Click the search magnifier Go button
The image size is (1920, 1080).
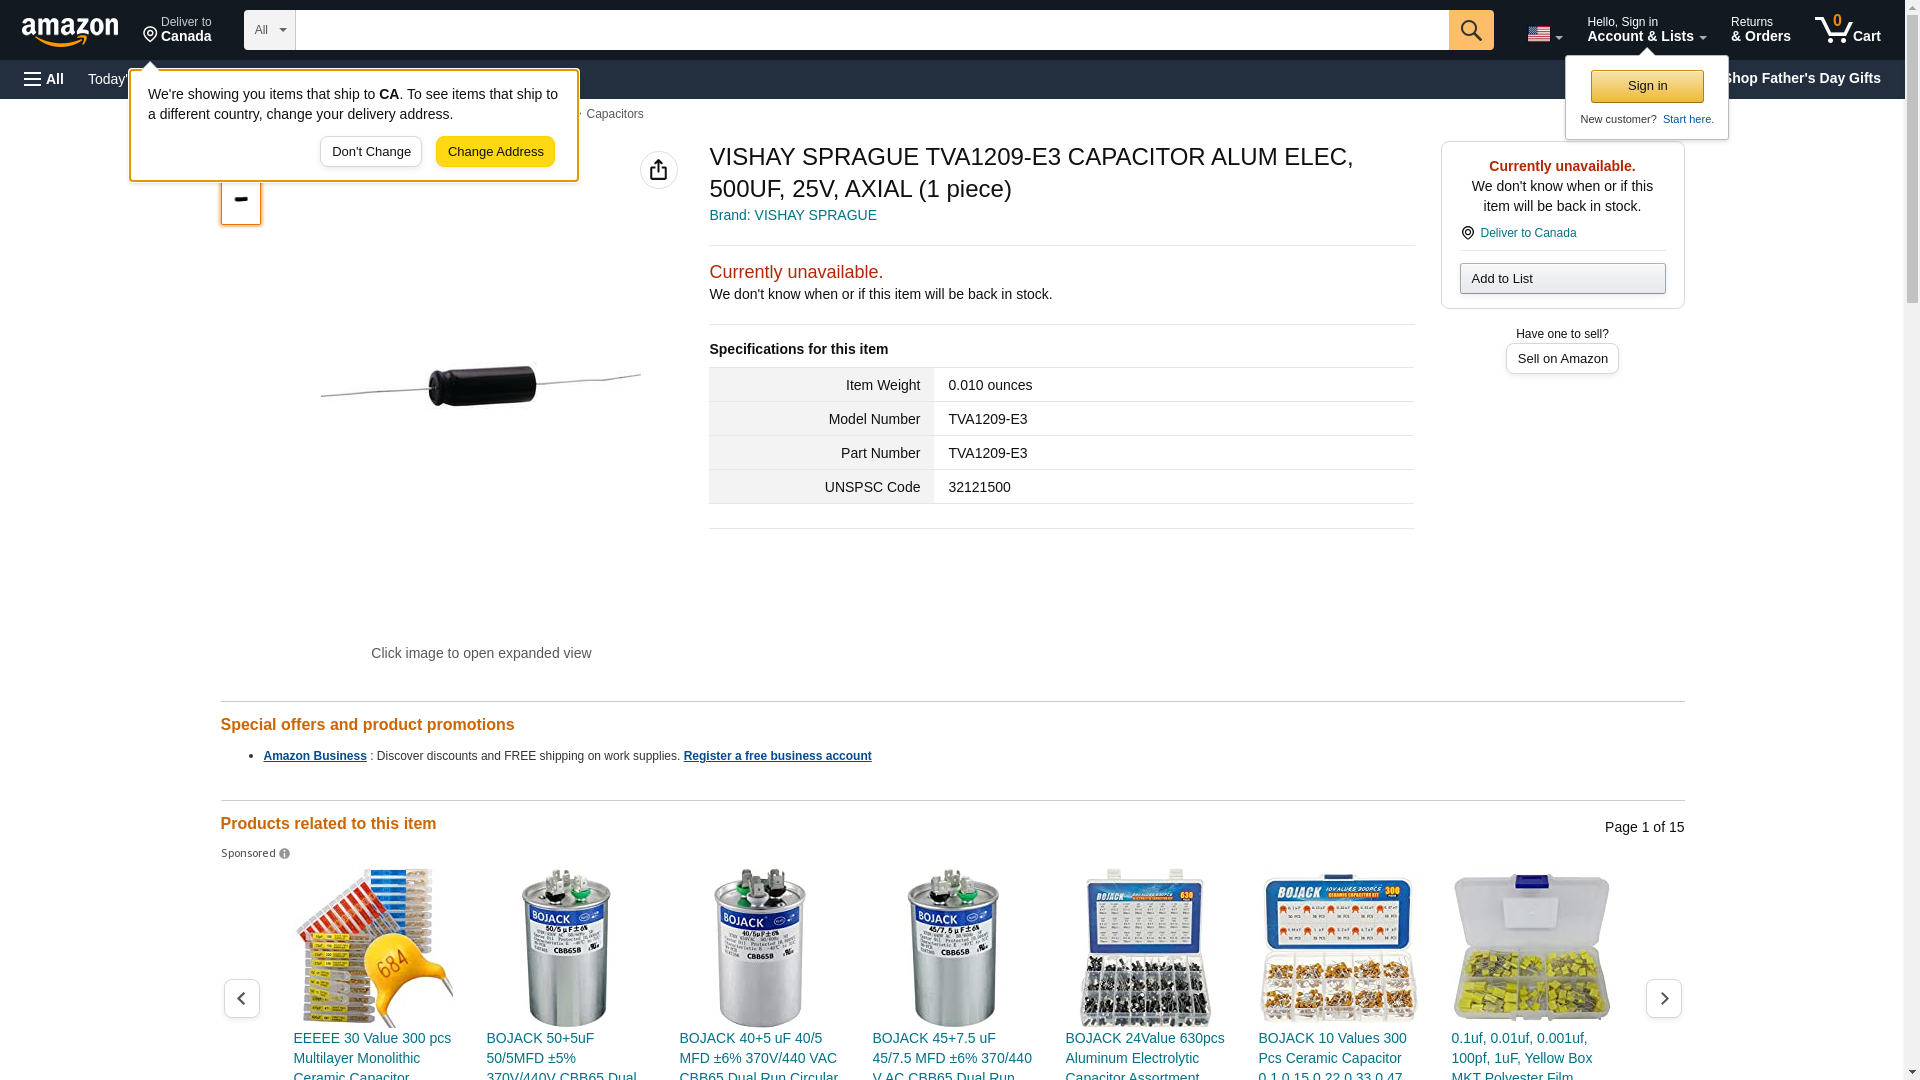[1470, 30]
